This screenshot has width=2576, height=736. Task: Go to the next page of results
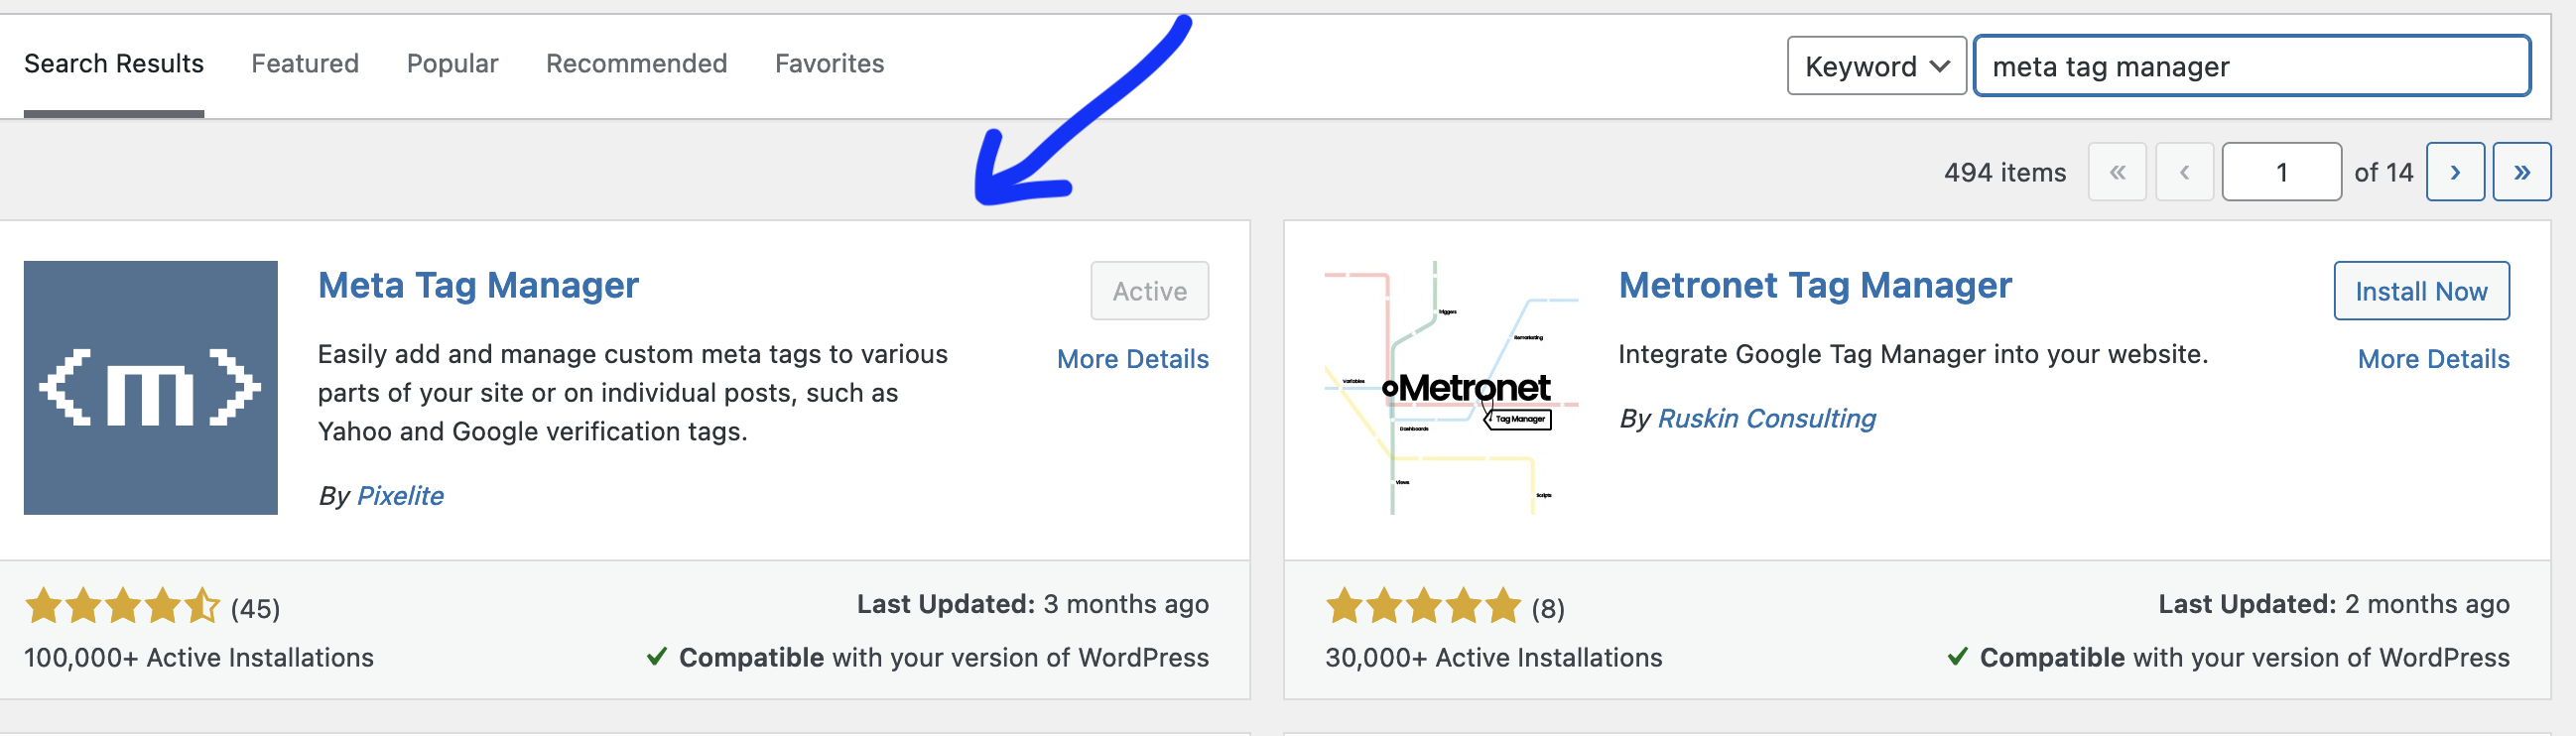point(2455,172)
